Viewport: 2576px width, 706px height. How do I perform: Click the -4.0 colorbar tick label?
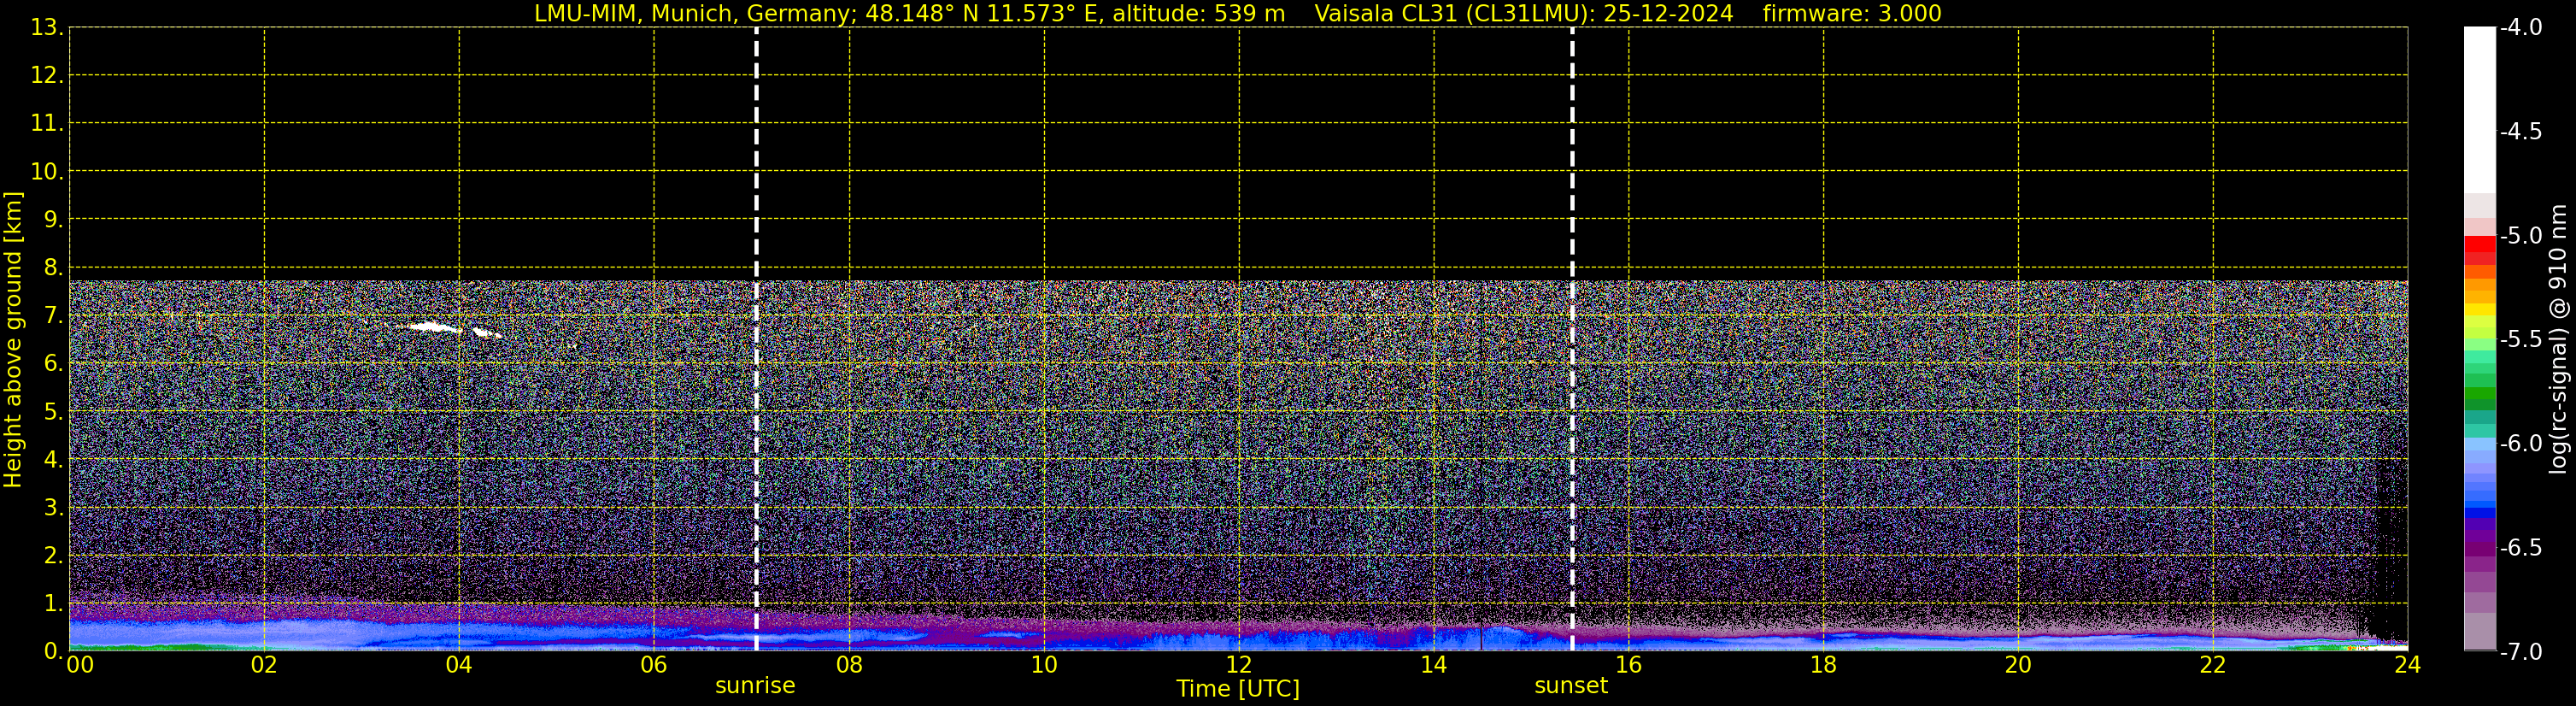click(2520, 27)
